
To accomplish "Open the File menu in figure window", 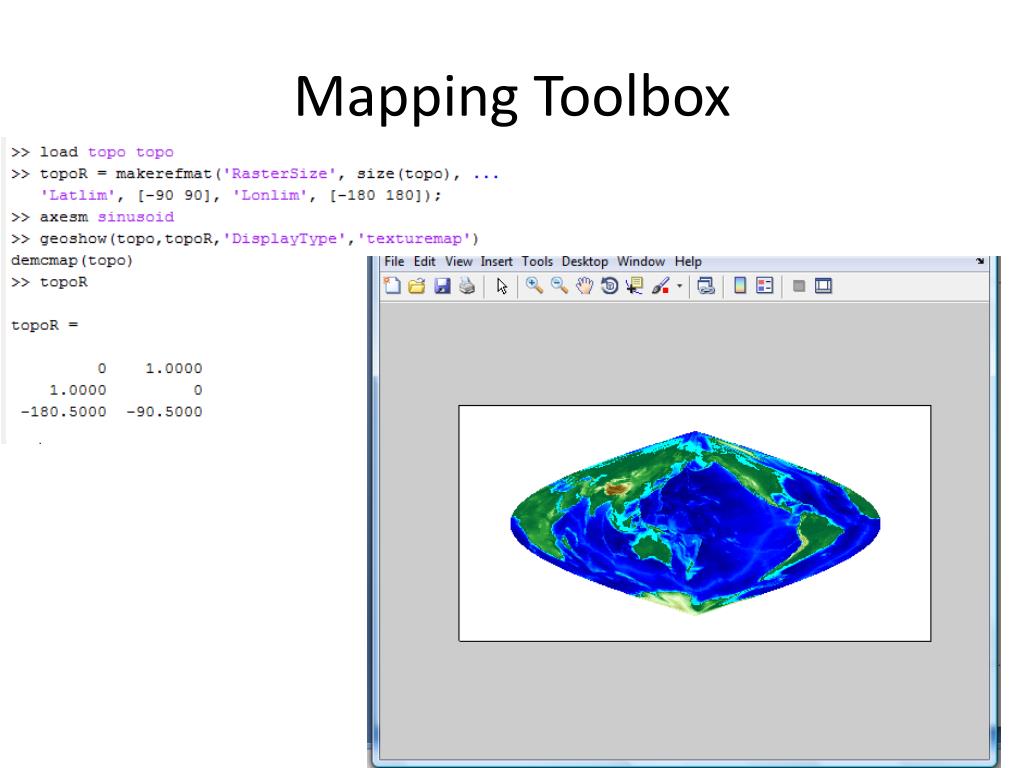I will (394, 261).
